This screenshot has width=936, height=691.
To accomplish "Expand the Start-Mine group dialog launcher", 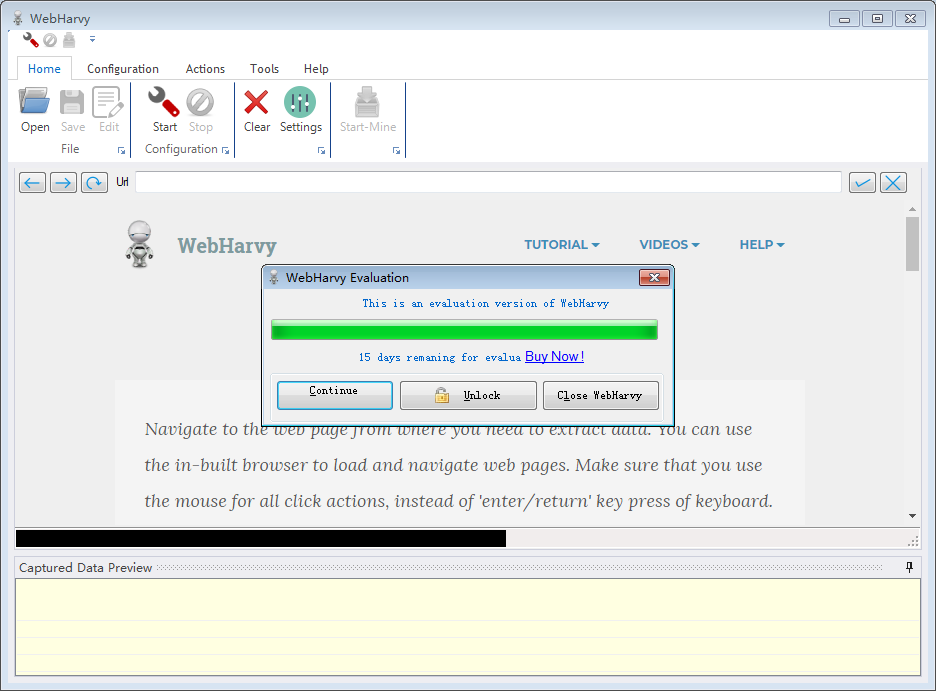I will click(396, 151).
